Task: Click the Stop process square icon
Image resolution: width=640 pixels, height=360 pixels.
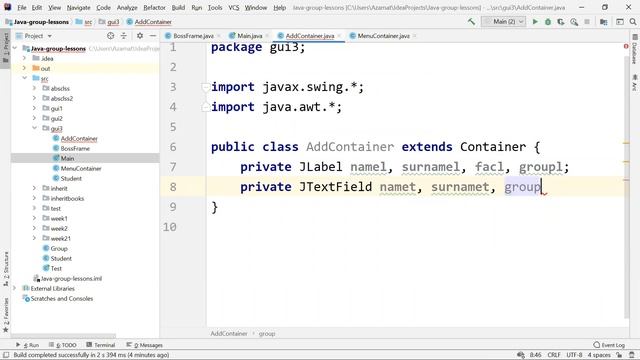Action: tap(587, 22)
